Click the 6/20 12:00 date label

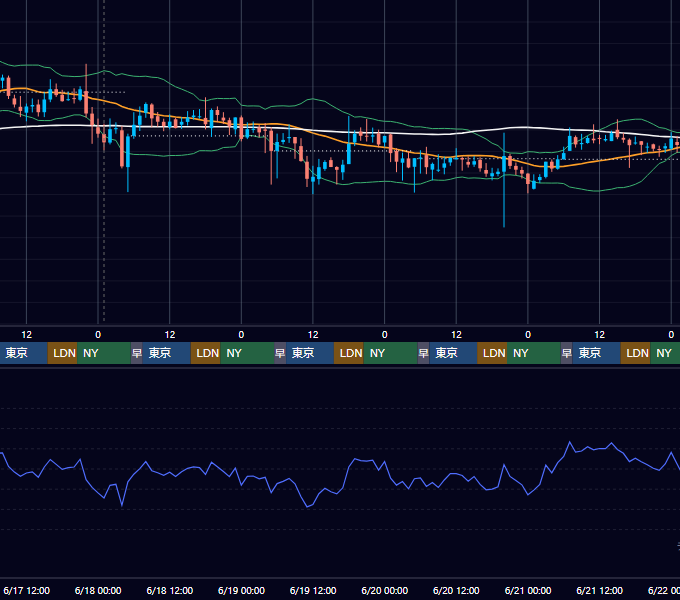click(x=456, y=590)
